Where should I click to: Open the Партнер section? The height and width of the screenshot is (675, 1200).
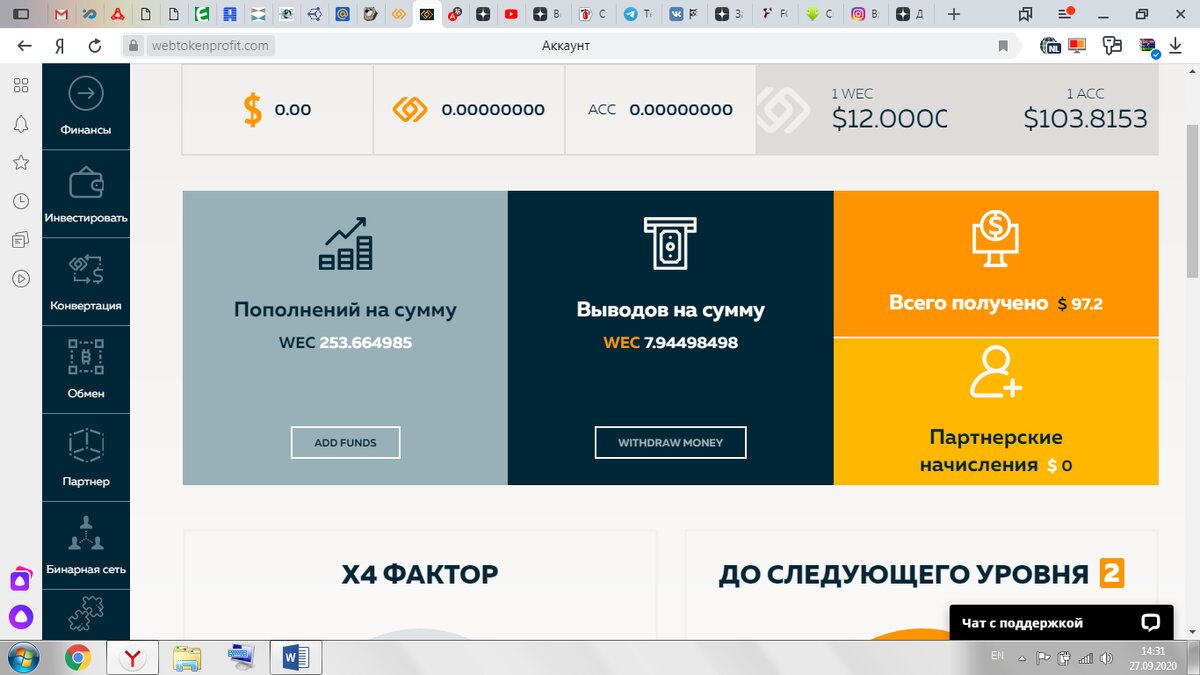(86, 458)
